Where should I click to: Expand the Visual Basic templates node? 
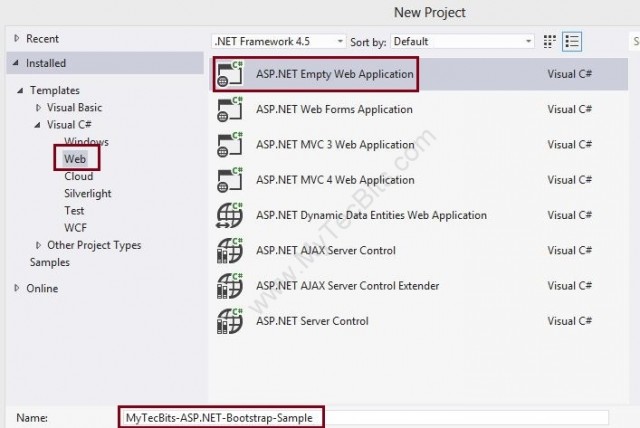point(39,108)
